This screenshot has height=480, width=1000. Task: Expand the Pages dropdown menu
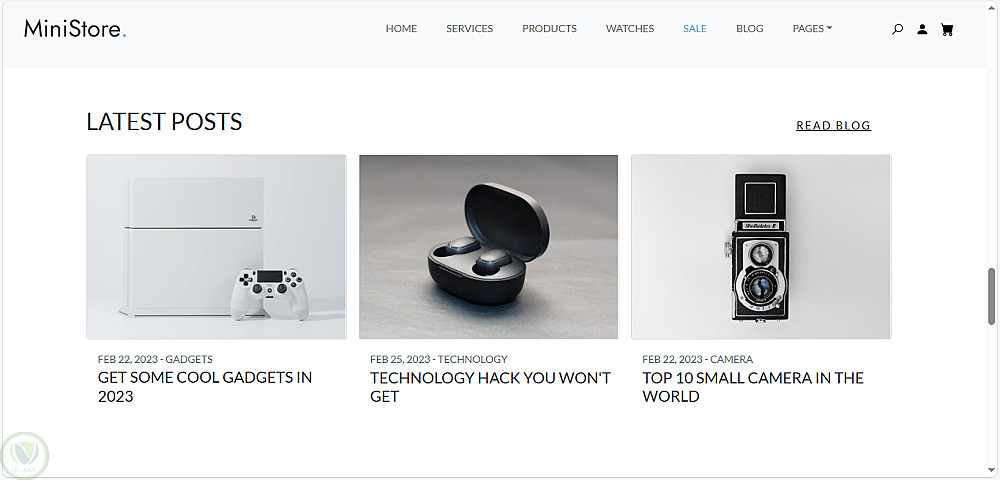(812, 29)
